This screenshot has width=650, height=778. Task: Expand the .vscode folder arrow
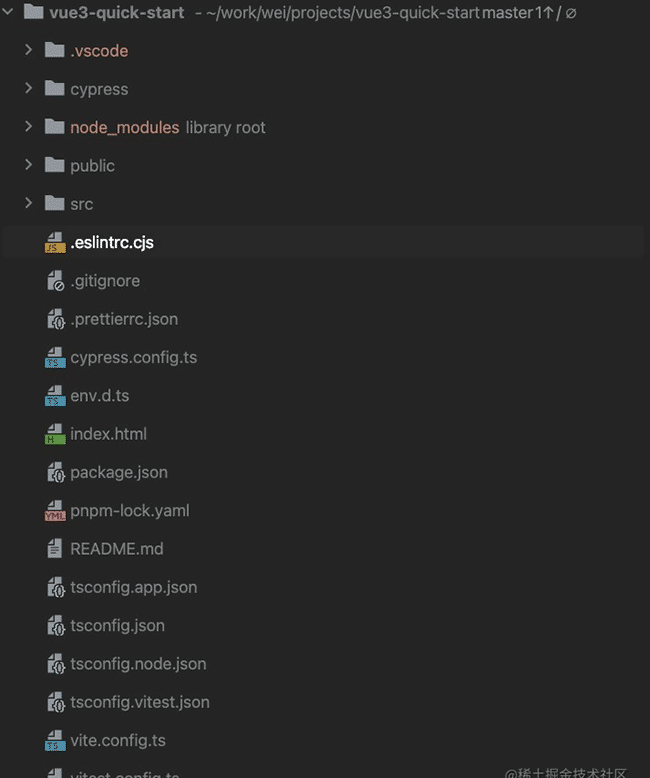(x=29, y=51)
